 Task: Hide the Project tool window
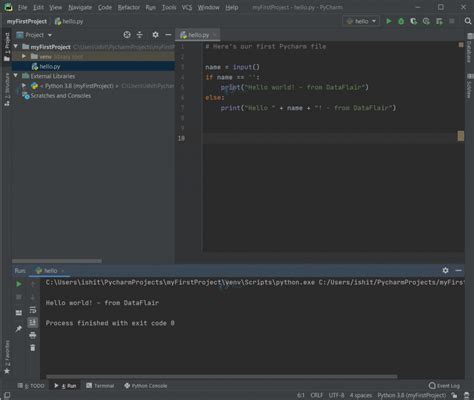(168, 35)
